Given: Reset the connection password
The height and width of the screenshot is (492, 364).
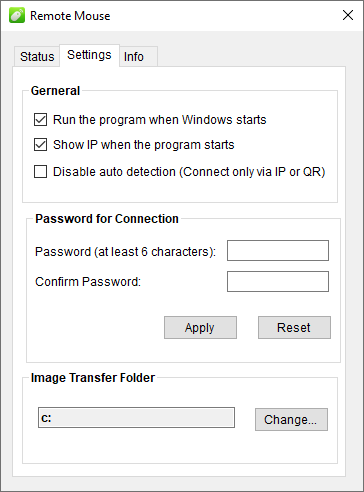Looking at the screenshot, I should (294, 327).
